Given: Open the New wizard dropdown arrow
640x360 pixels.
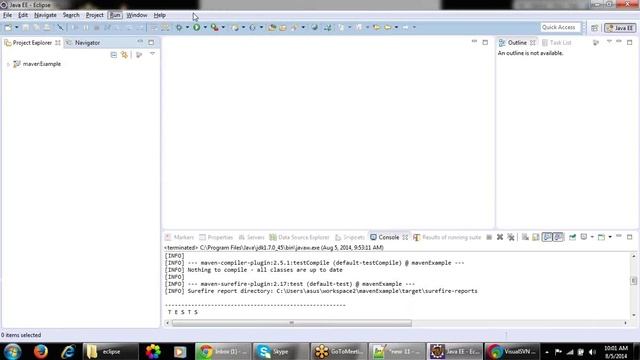Looking at the screenshot, I should [16, 27].
